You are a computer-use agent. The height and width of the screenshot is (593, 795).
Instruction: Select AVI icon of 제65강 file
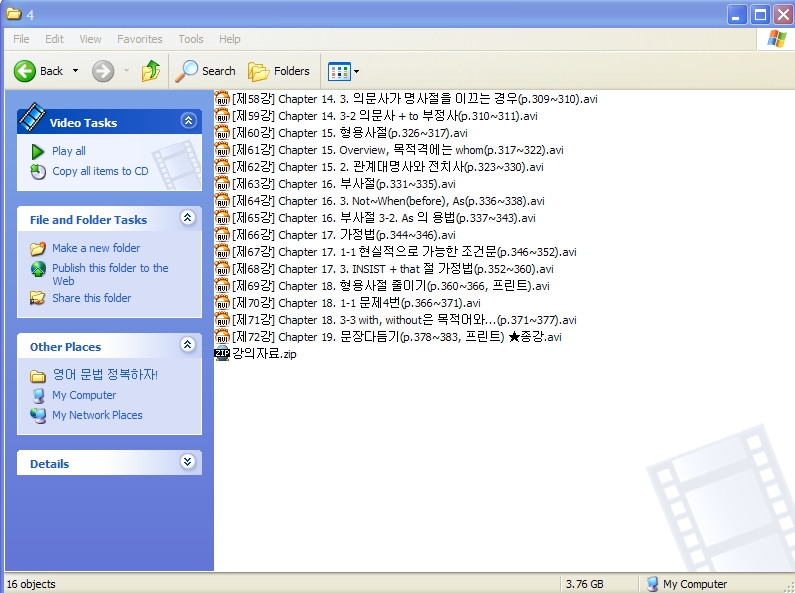(x=222, y=217)
